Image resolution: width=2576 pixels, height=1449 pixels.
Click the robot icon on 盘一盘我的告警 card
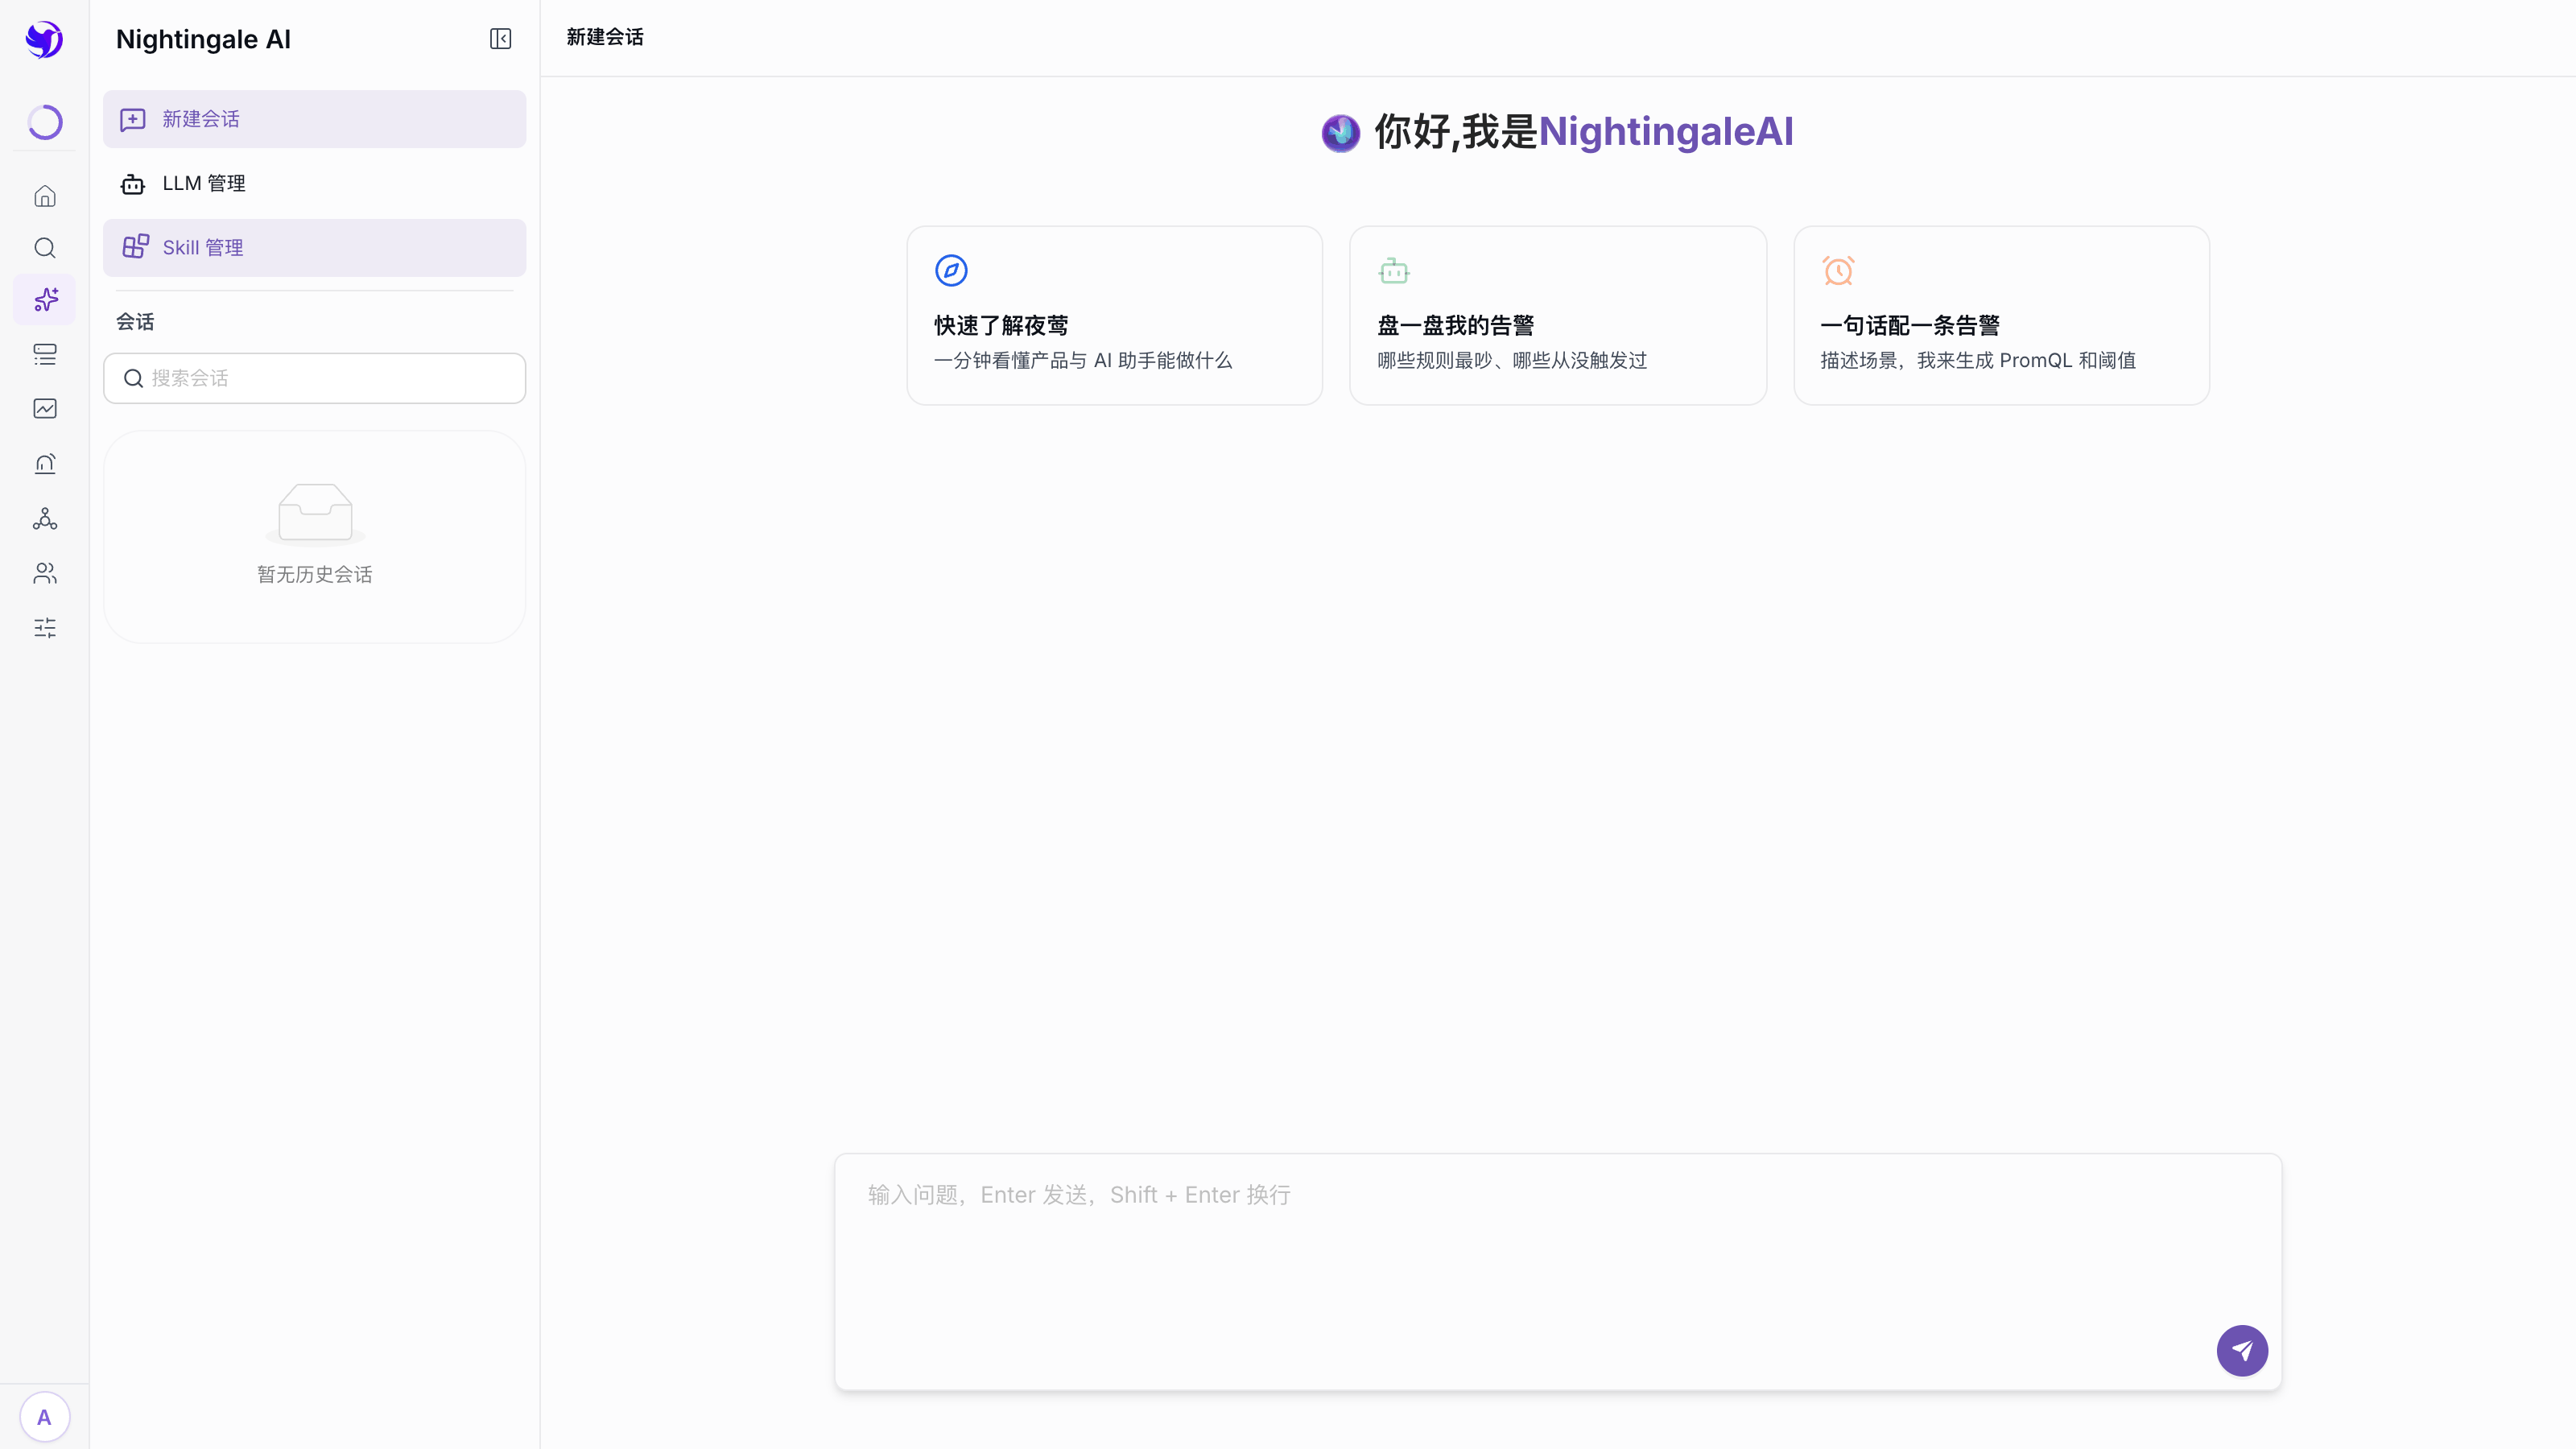pos(1394,270)
